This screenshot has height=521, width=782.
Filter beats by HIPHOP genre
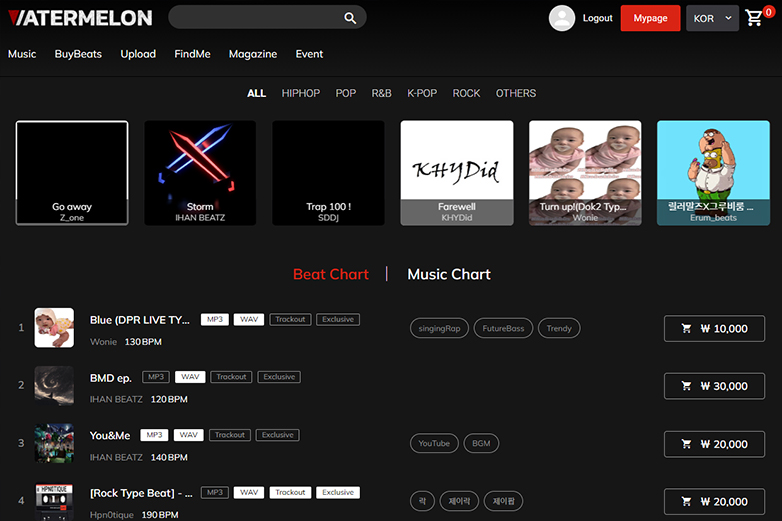pyautogui.click(x=300, y=93)
